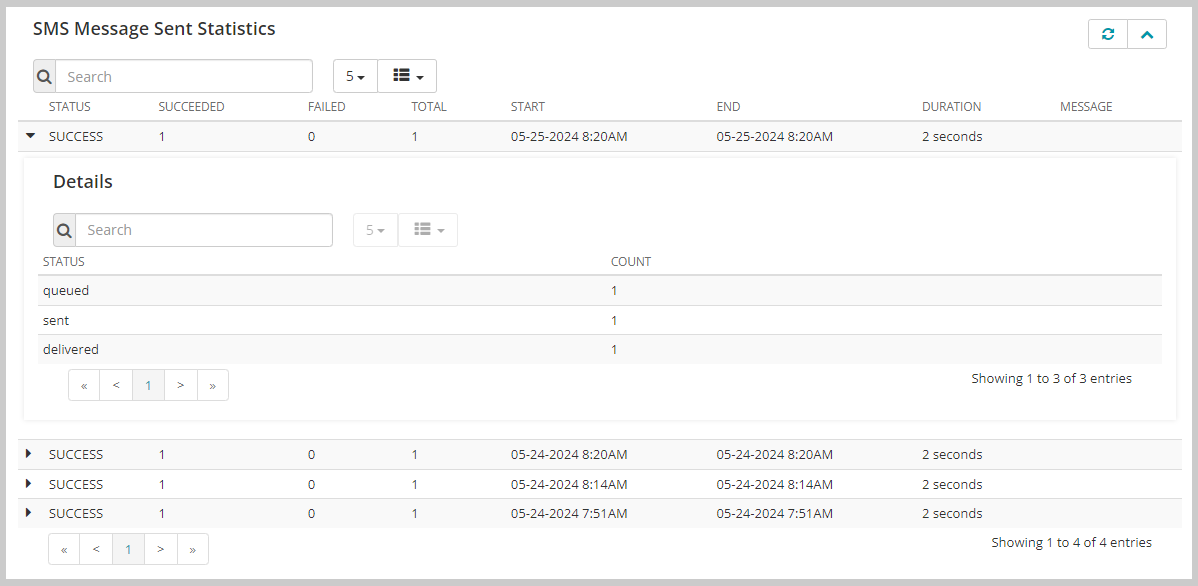This screenshot has width=1198, height=586.
Task: Click the magnifier icon beside main search
Action: click(x=44, y=76)
